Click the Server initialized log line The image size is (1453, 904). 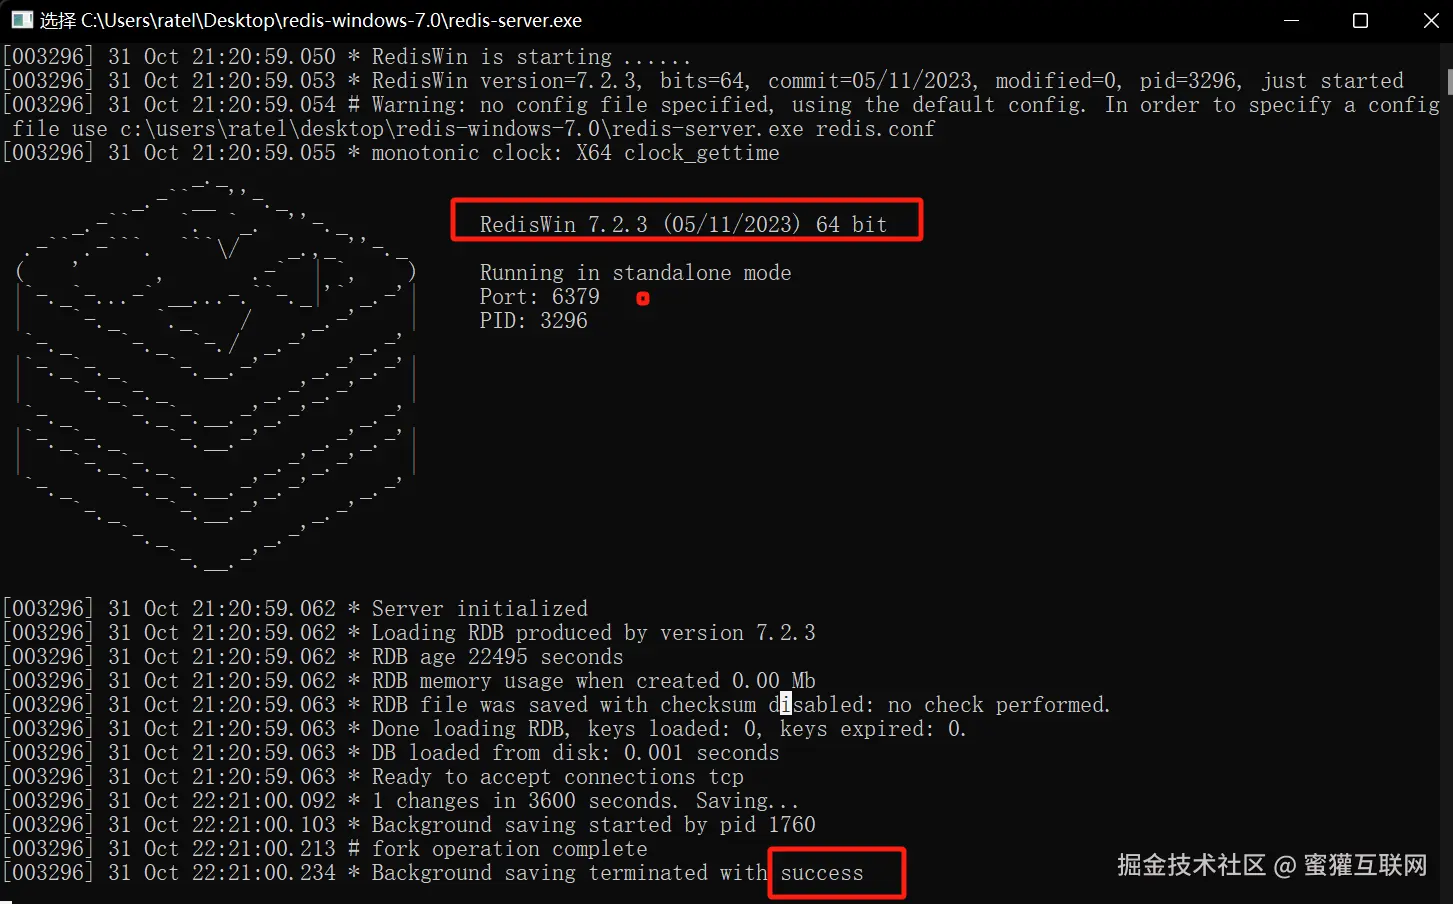click(295, 608)
